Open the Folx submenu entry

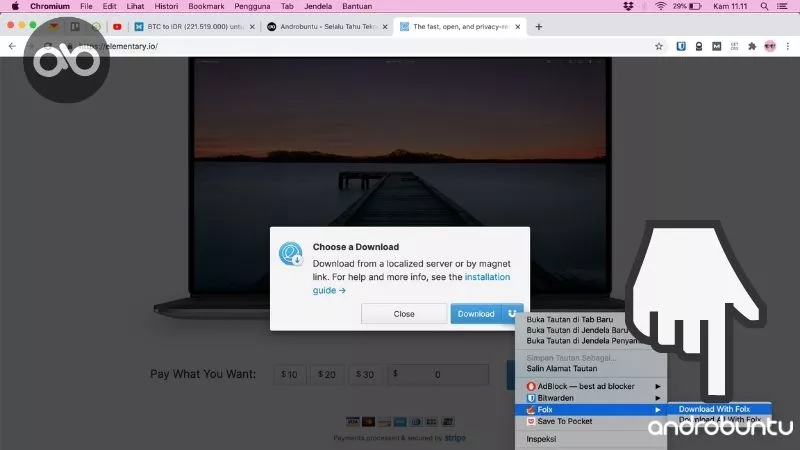click(x=591, y=410)
